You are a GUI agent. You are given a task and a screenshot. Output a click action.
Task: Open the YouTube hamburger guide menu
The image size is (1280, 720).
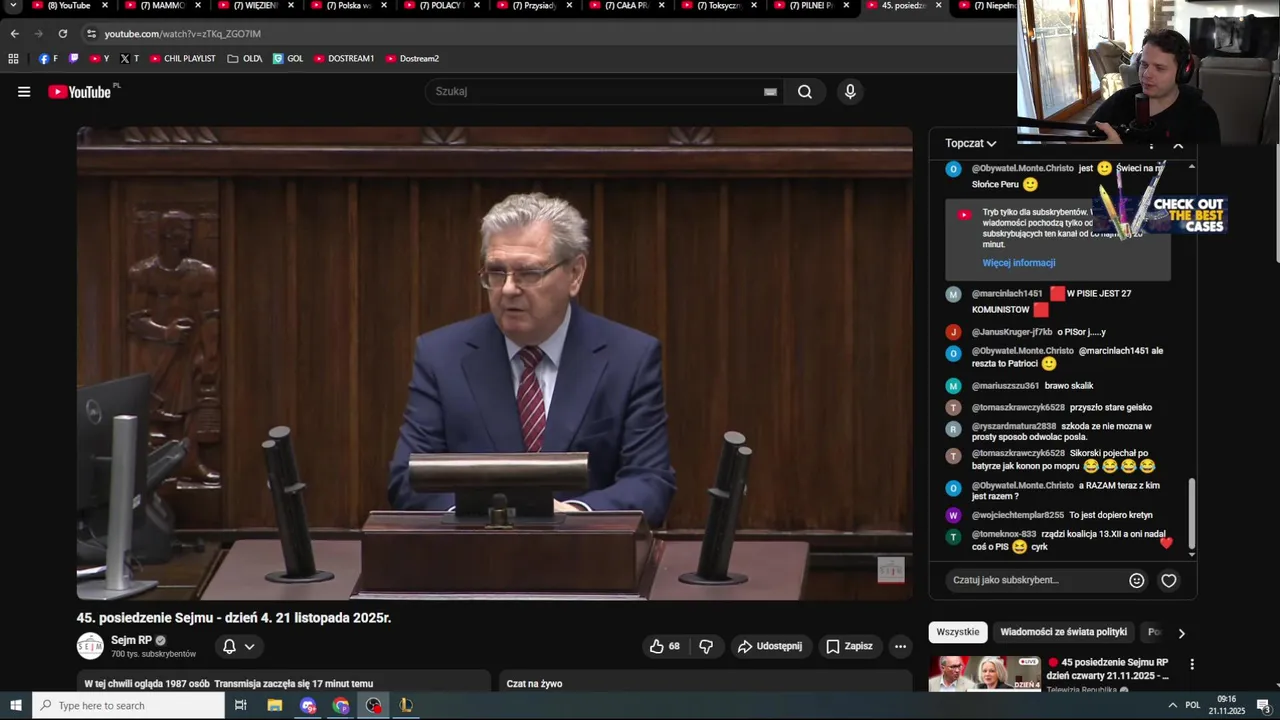click(x=24, y=92)
